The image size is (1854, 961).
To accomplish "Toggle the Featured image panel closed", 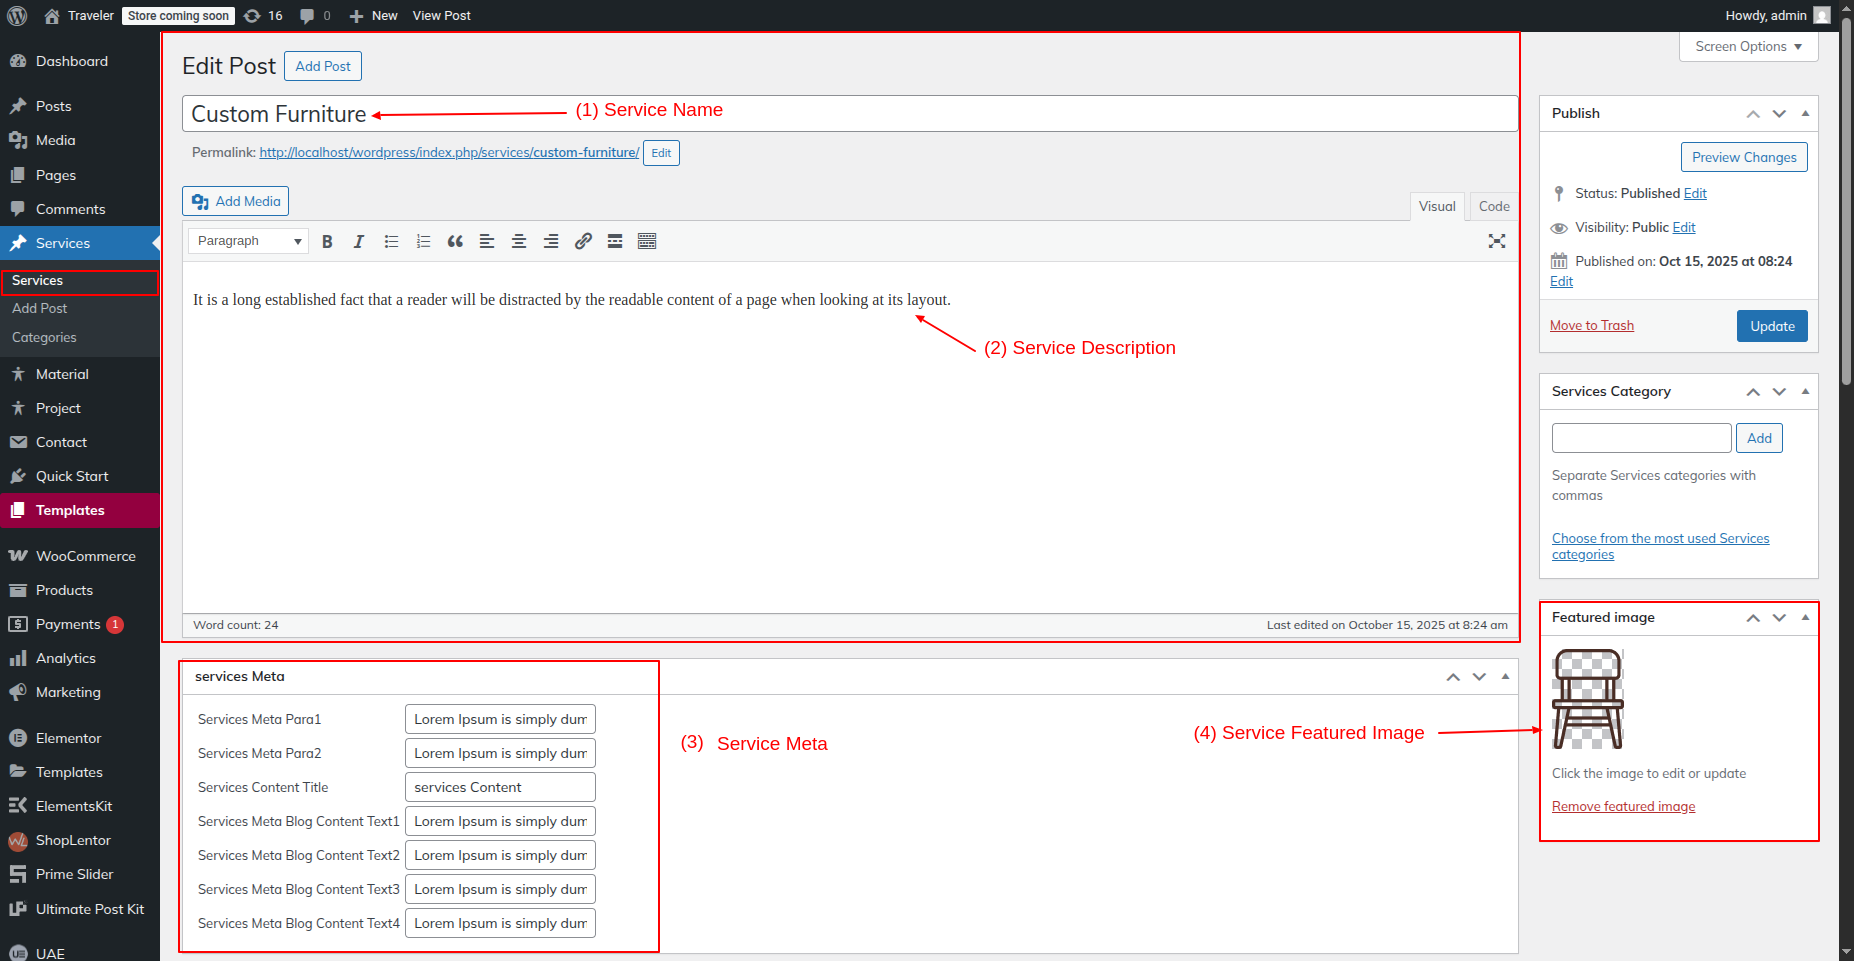I will pyautogui.click(x=1805, y=618).
